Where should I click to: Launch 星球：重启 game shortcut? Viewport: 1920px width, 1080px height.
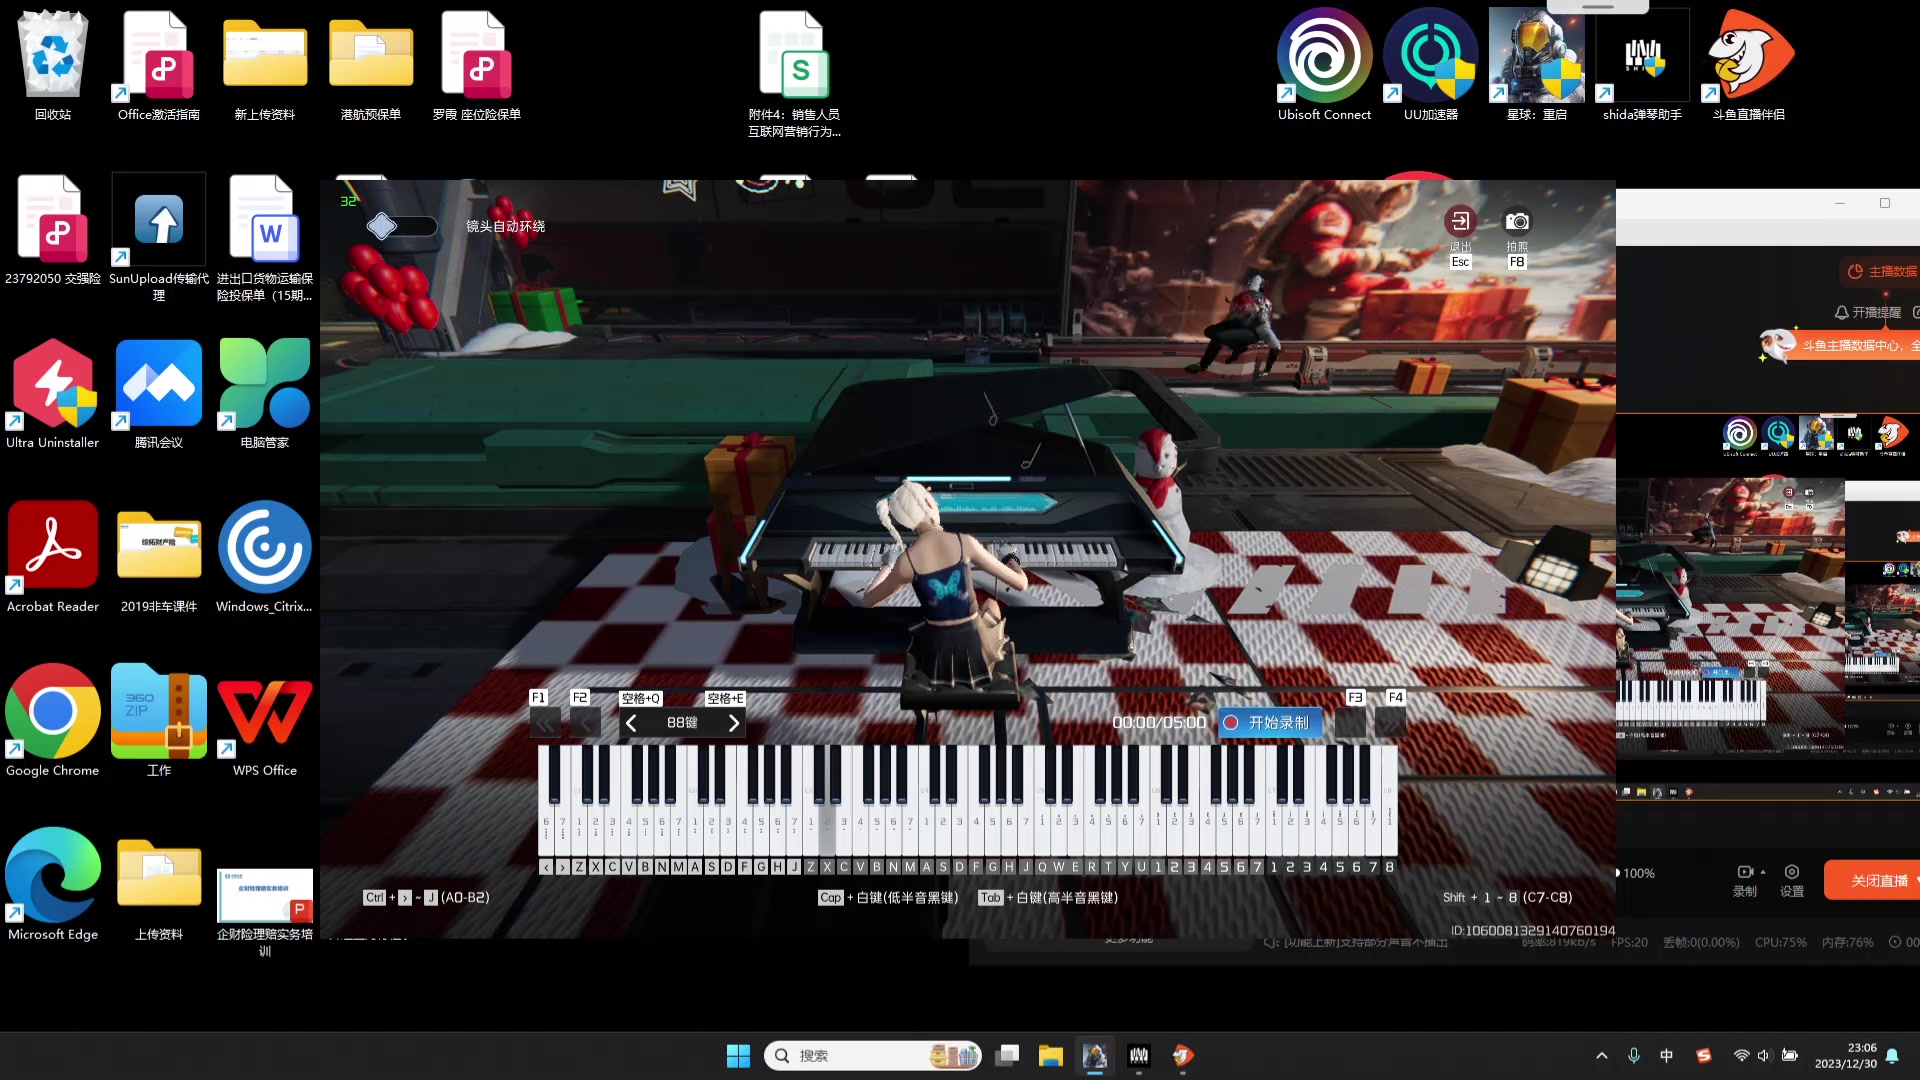pos(1537,66)
